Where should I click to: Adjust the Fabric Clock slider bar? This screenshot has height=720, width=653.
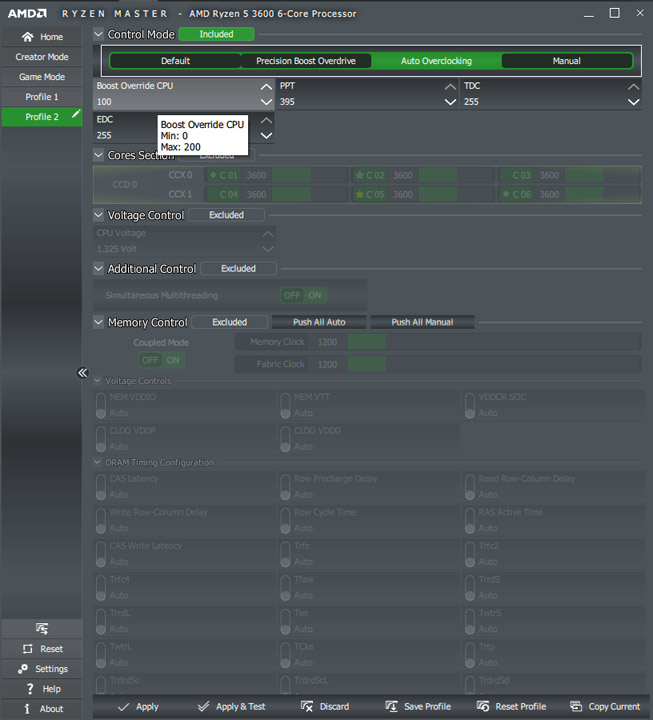click(x=494, y=364)
